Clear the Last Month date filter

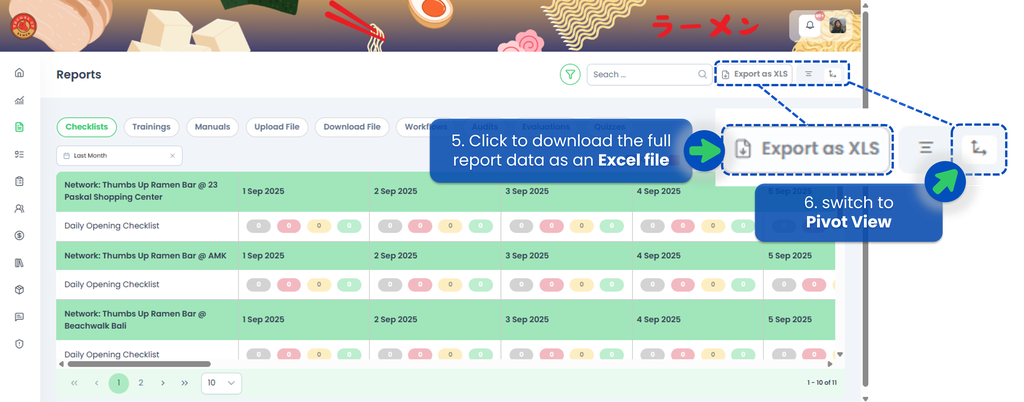coord(172,156)
